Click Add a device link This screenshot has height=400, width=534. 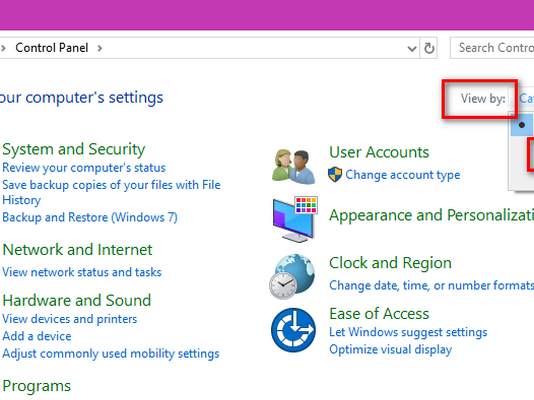[37, 336]
